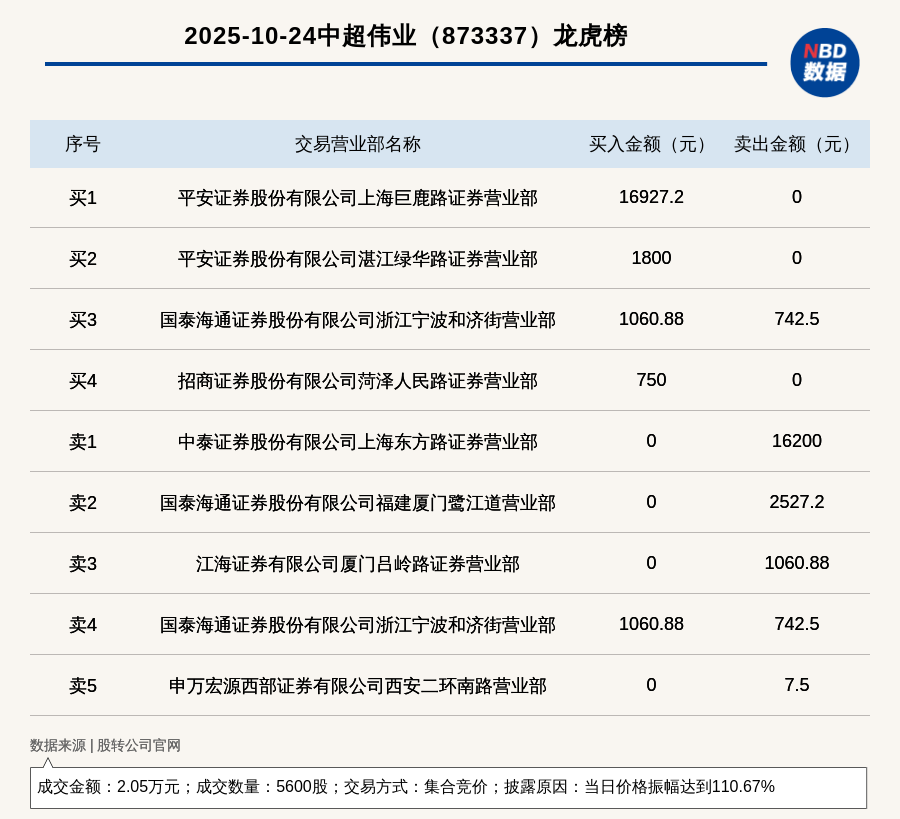This screenshot has width=900, height=819.
Task: Click the 16927.2 buy amount
Action: 651,197
